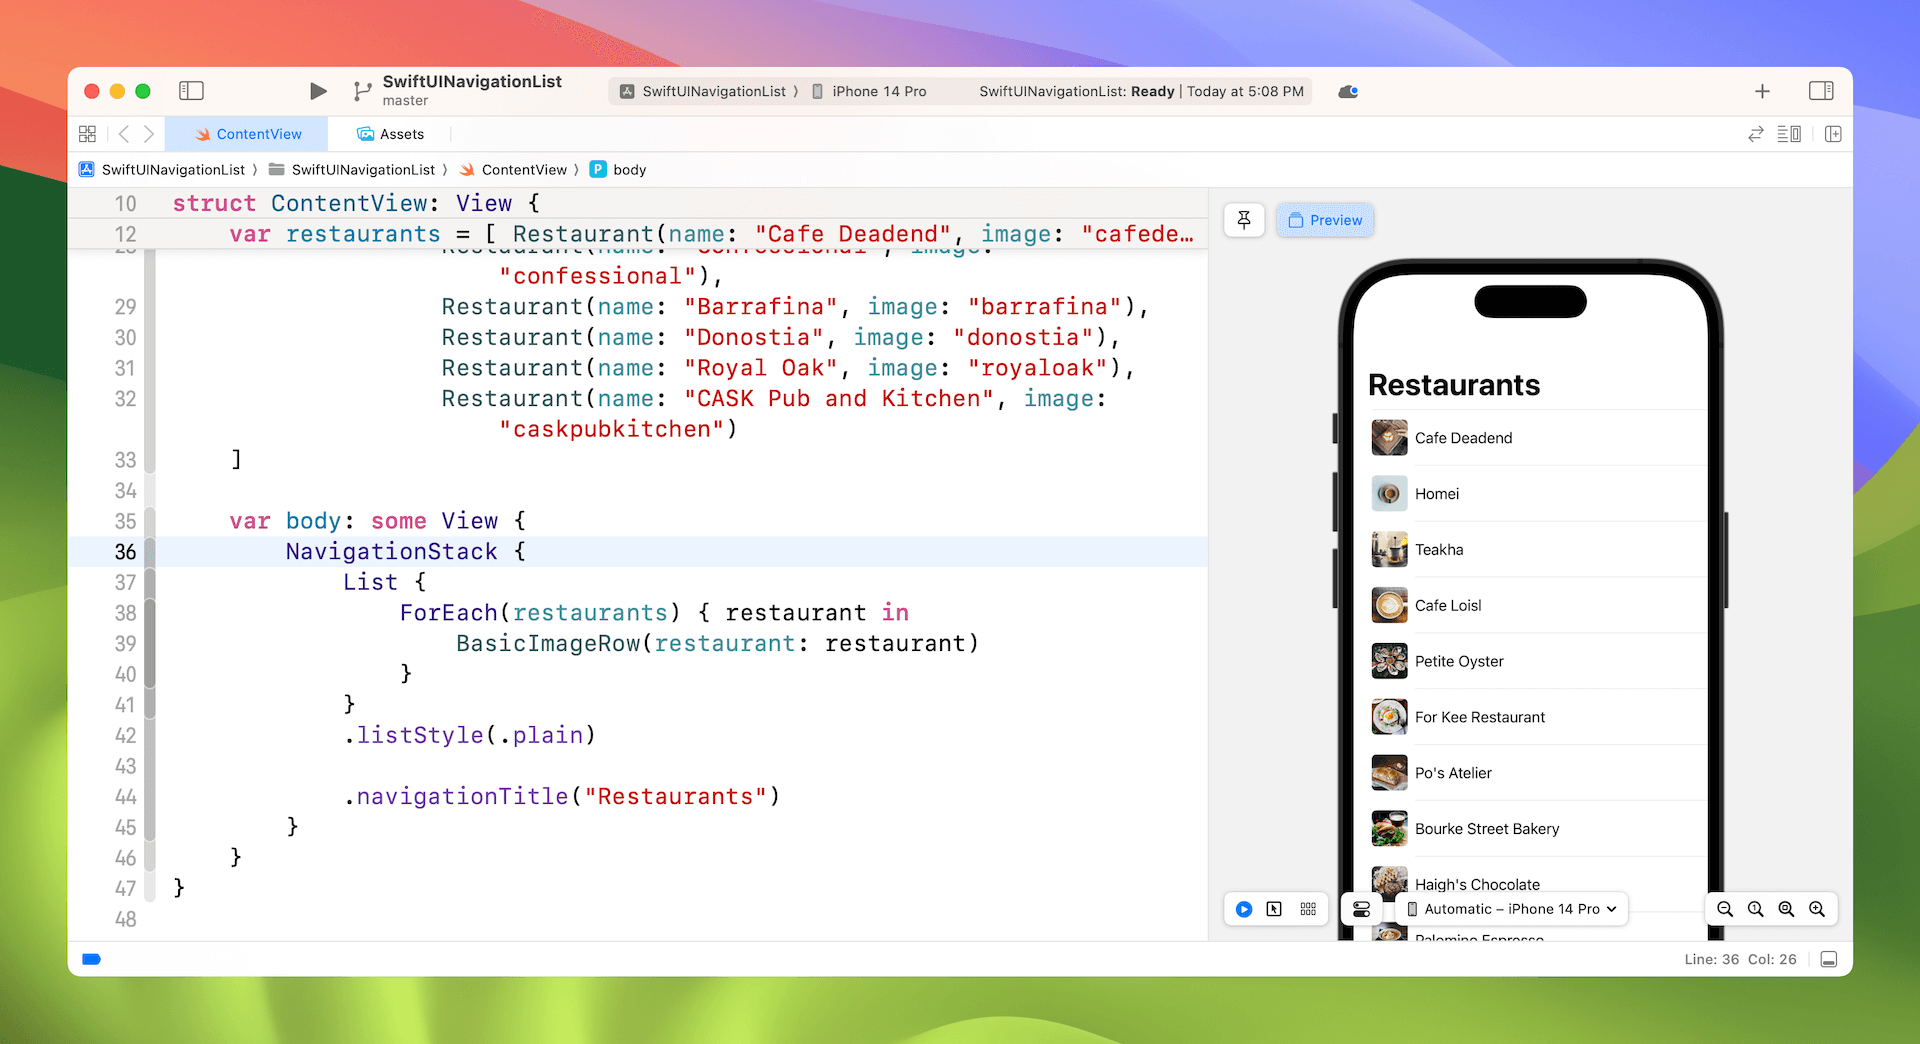Select the ContentView tab
Image resolution: width=1920 pixels, height=1044 pixels.
pos(249,134)
